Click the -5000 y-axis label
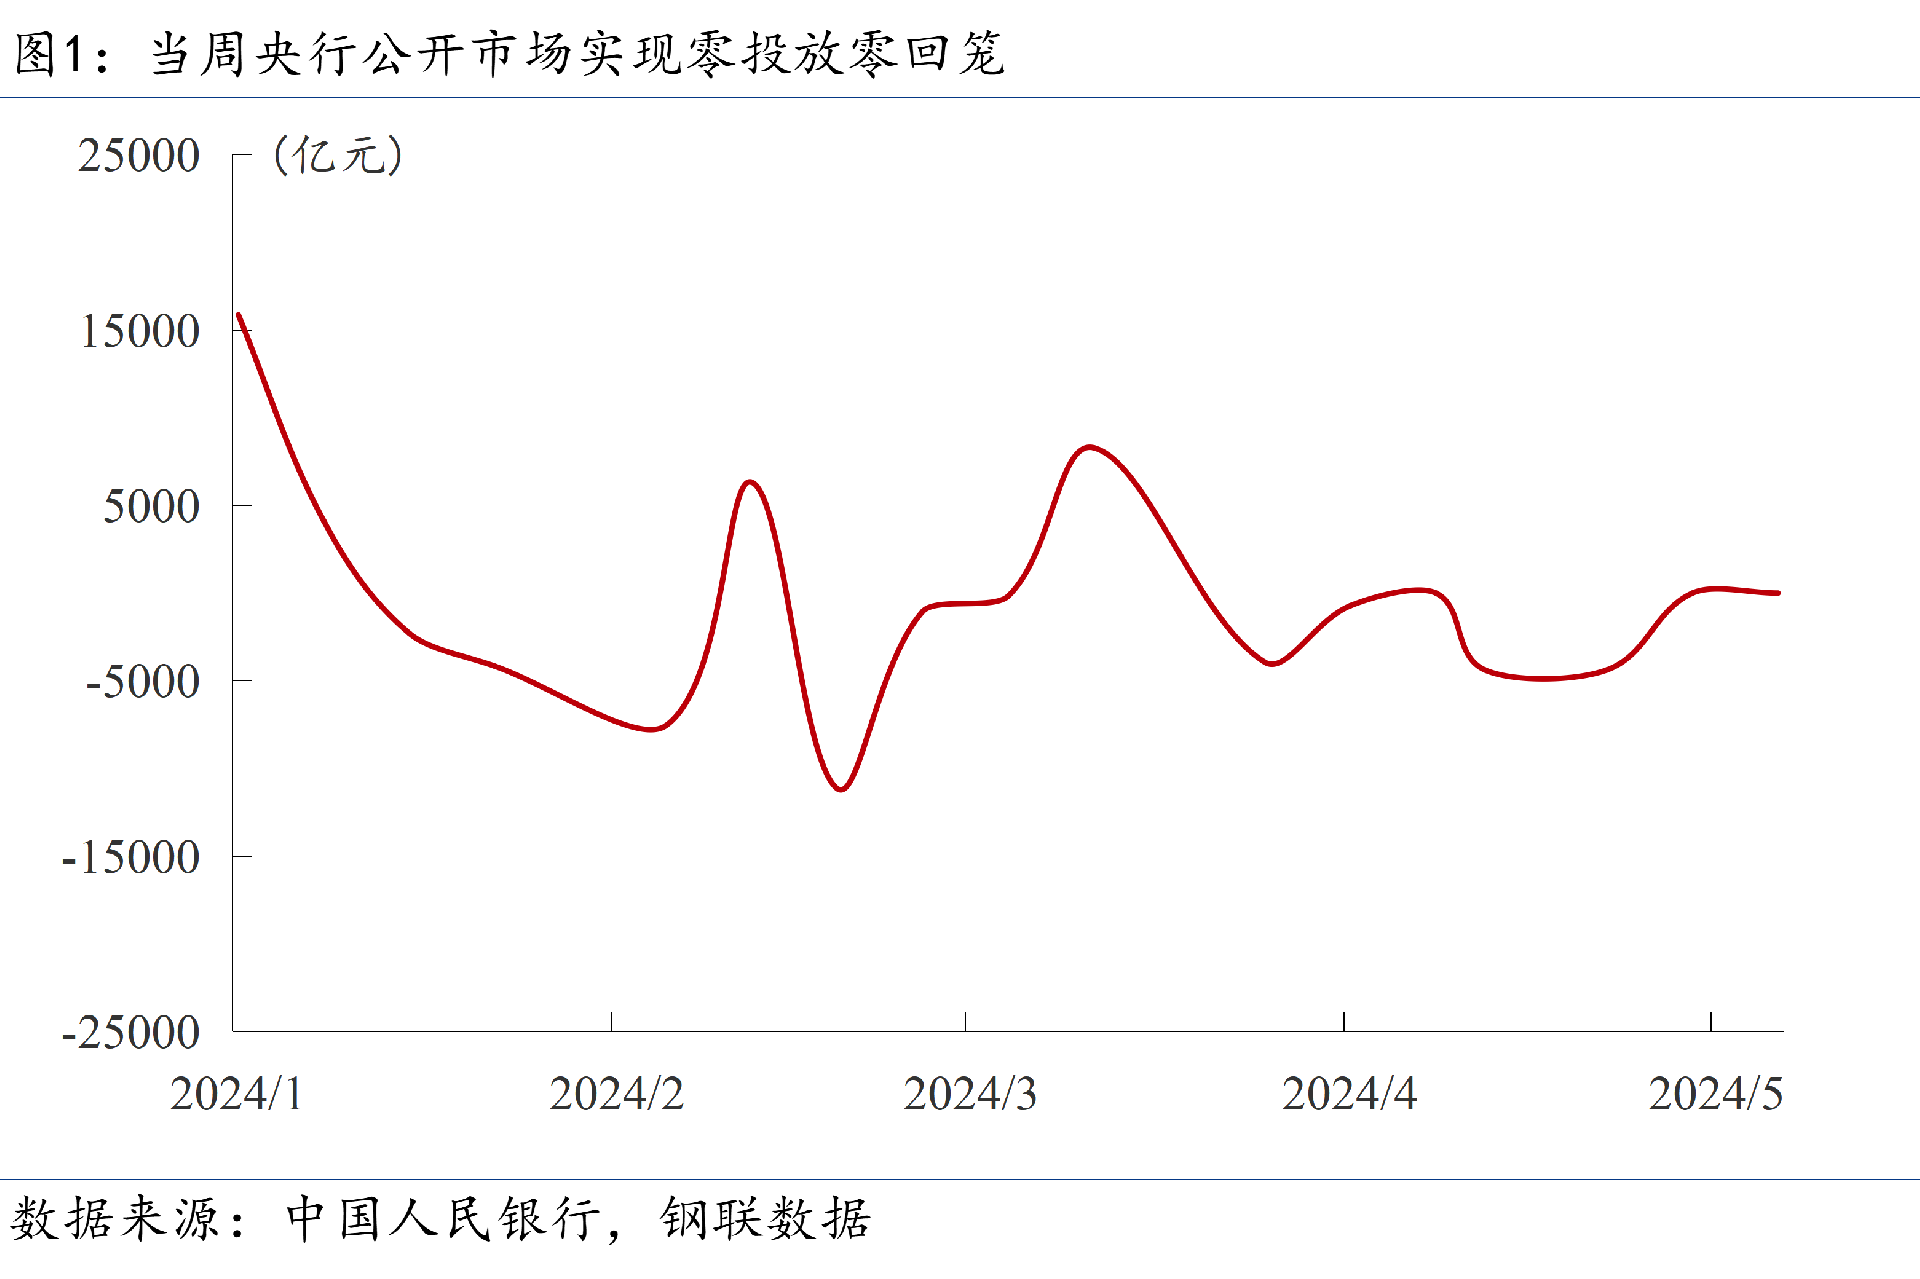Viewport: 1920px width, 1279px height. (x=142, y=683)
